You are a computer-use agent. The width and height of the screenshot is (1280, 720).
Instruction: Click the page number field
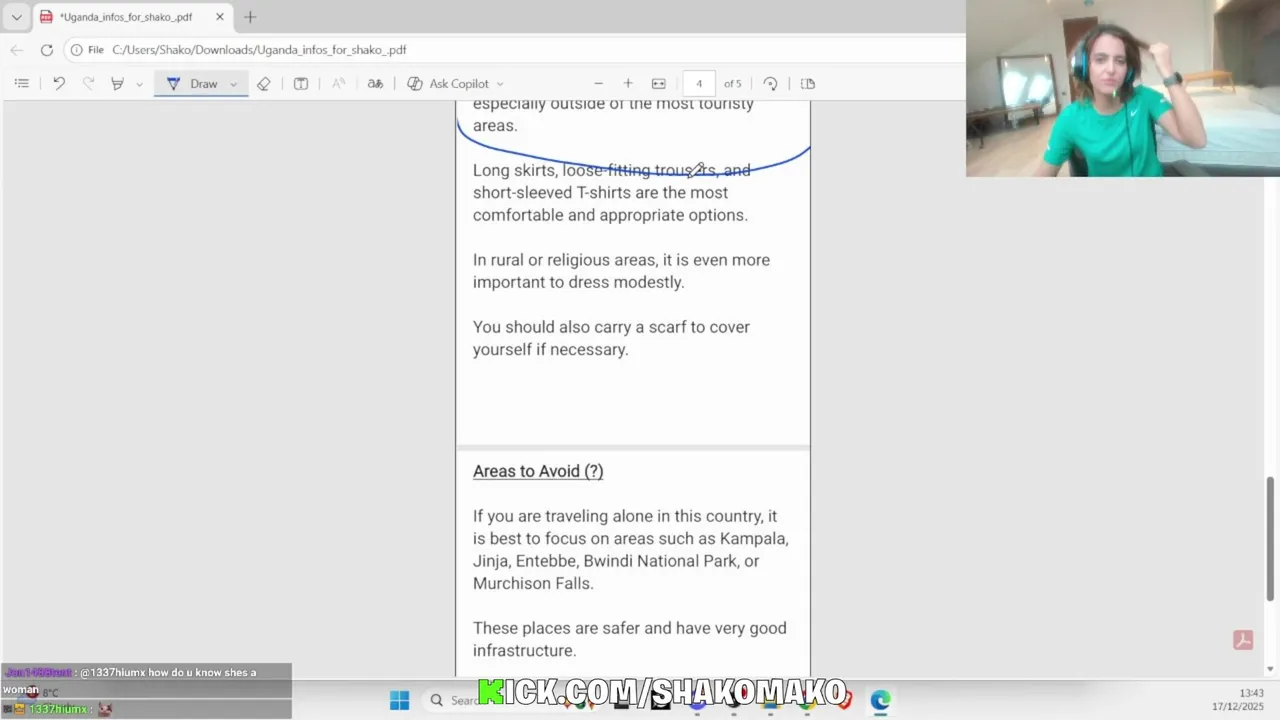[699, 84]
